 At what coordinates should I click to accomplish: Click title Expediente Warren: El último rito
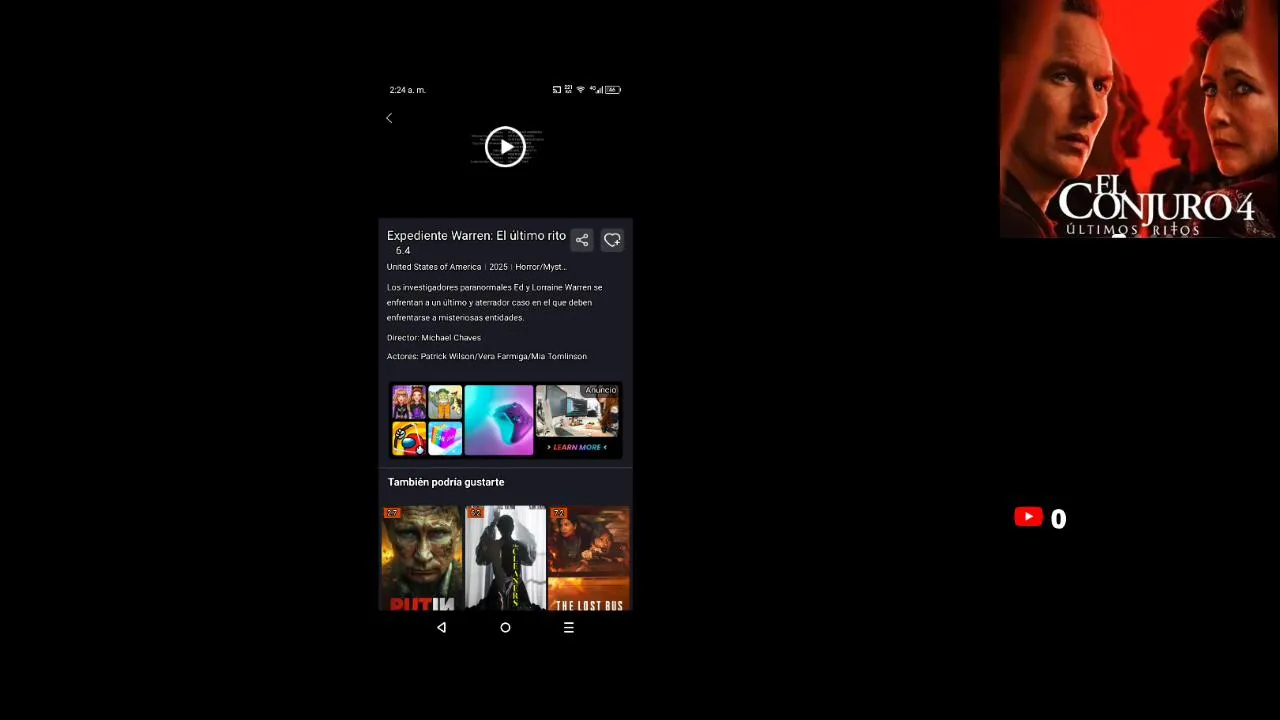click(476, 236)
